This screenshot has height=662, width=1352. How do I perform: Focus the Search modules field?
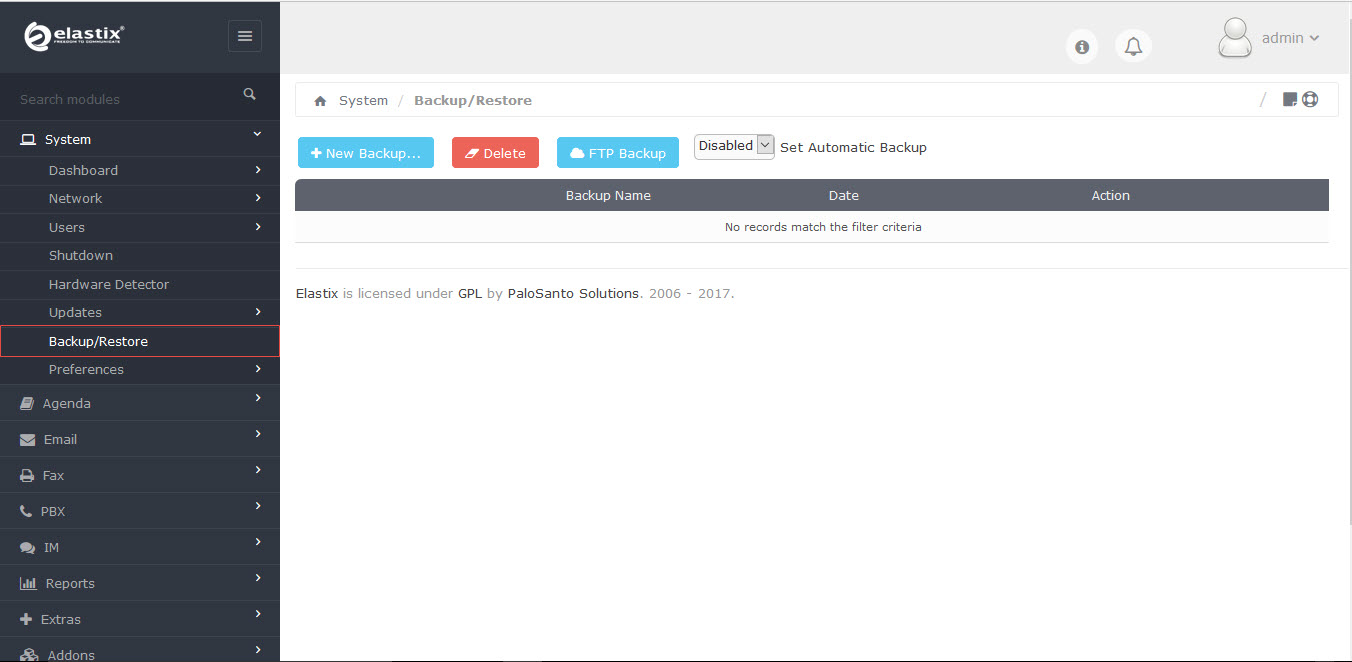tap(125, 99)
